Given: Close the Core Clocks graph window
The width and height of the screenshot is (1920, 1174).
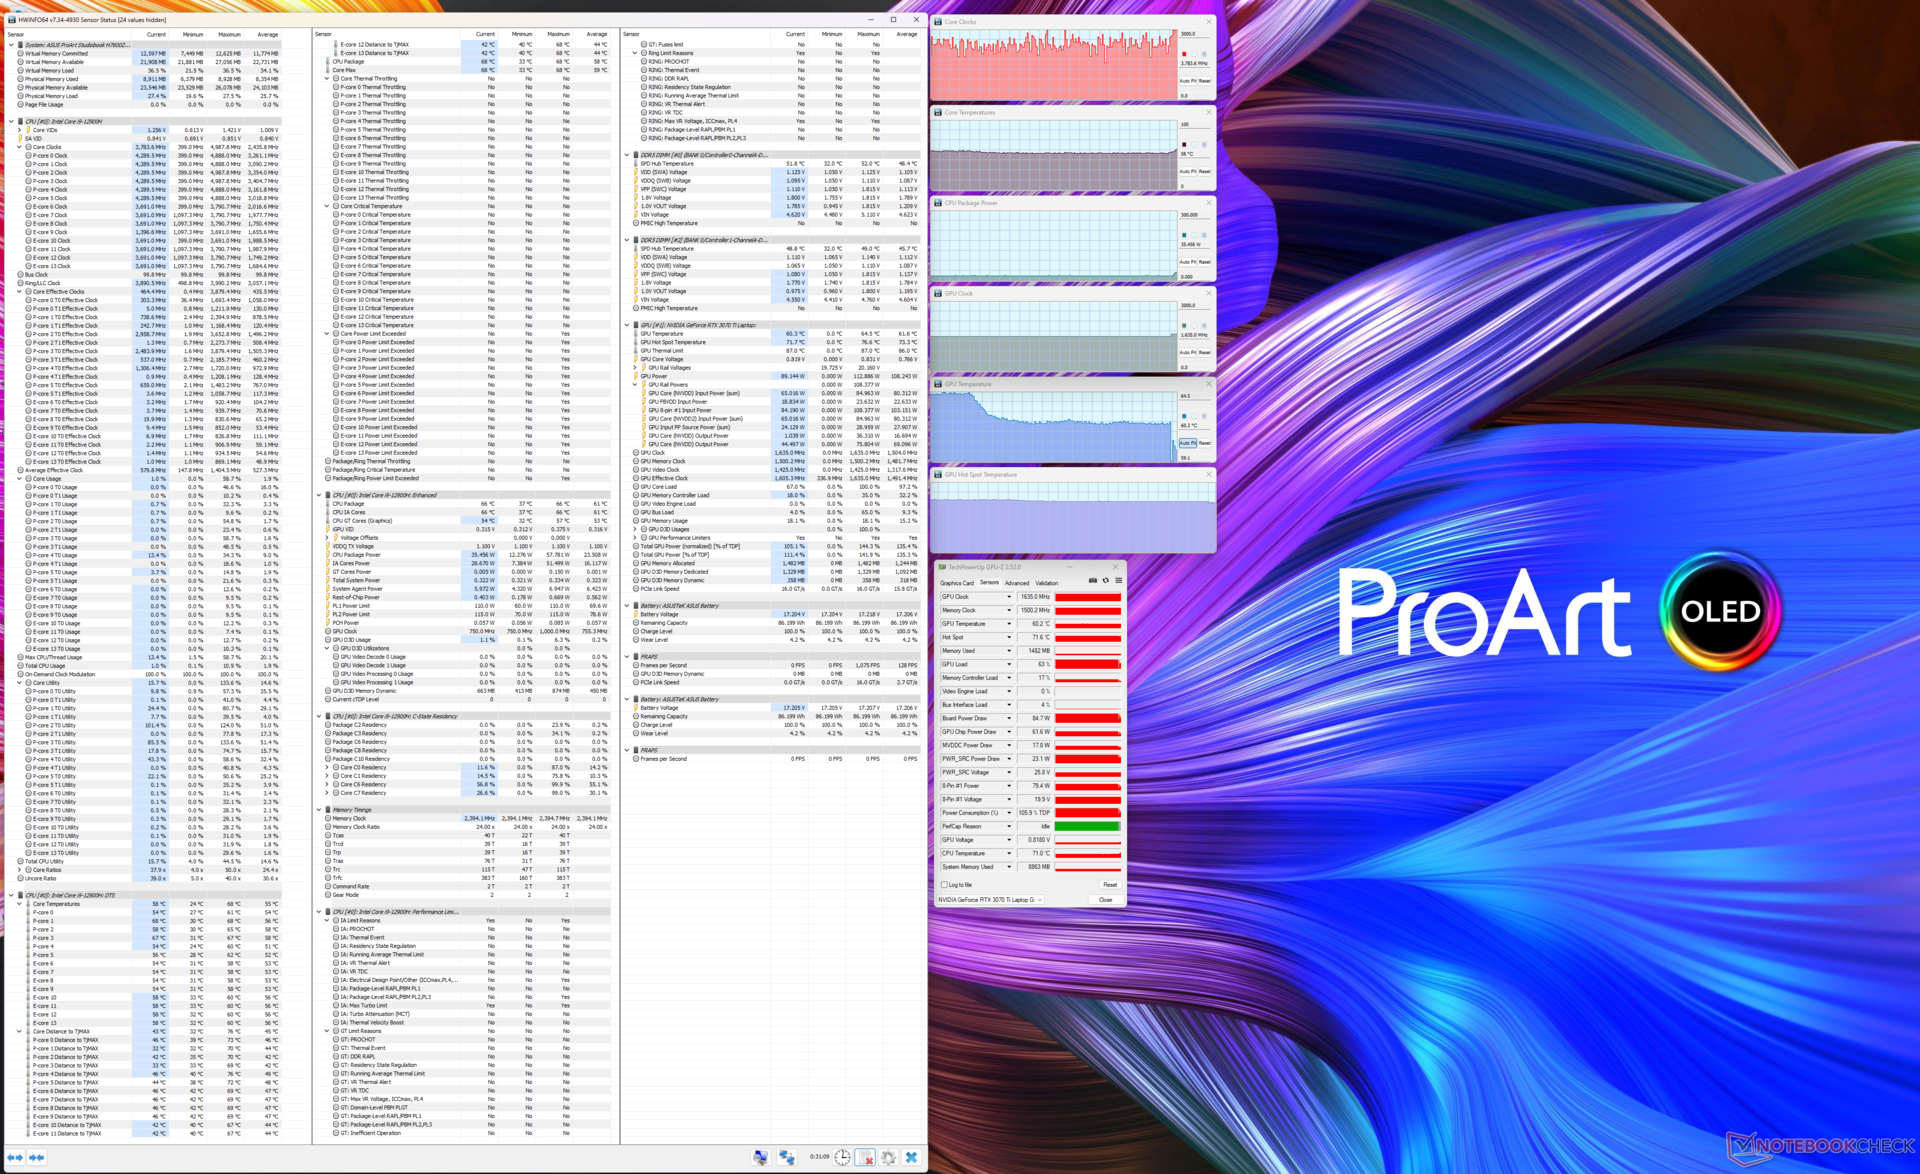Looking at the screenshot, I should (x=1208, y=21).
